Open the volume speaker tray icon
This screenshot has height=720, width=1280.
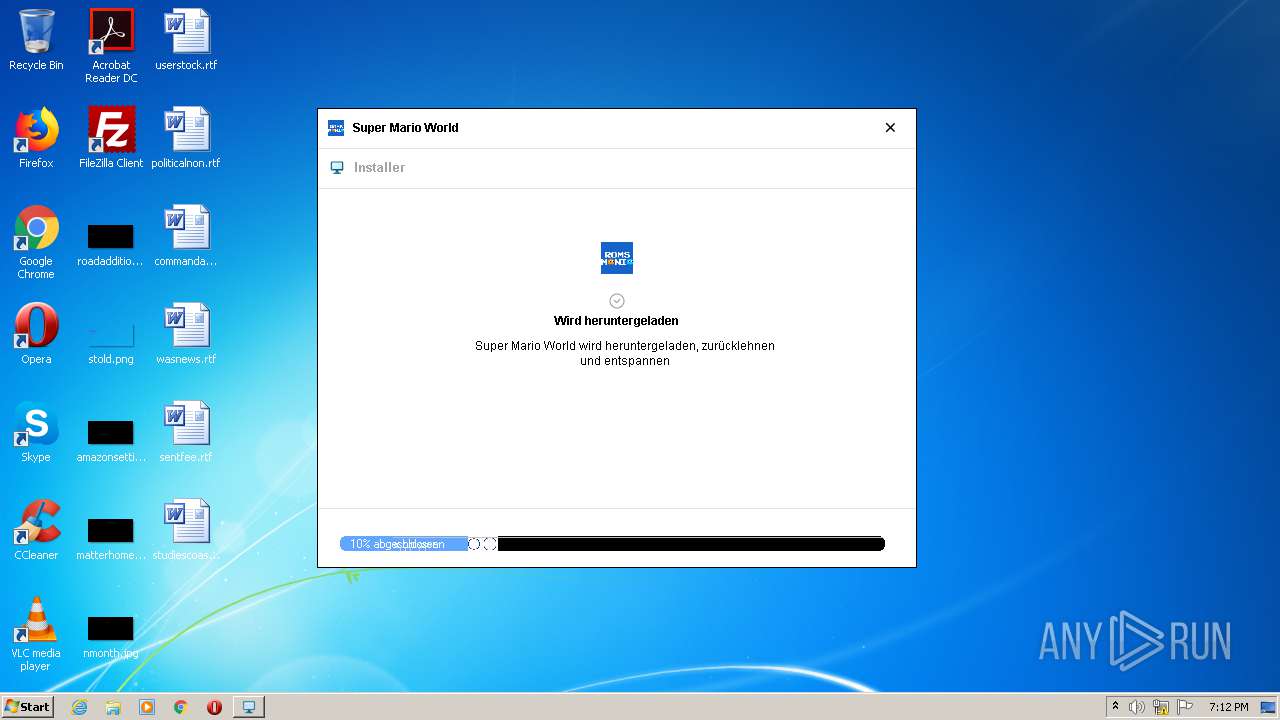(1137, 707)
